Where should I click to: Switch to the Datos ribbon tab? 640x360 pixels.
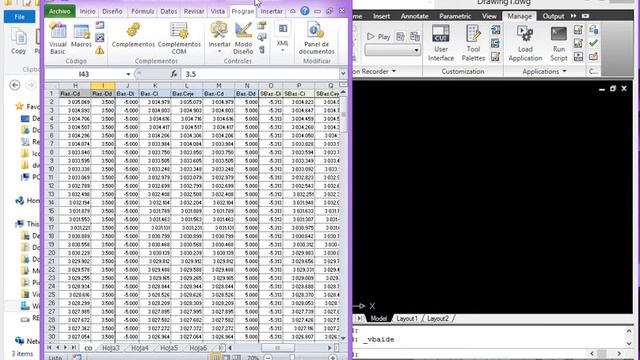click(169, 11)
